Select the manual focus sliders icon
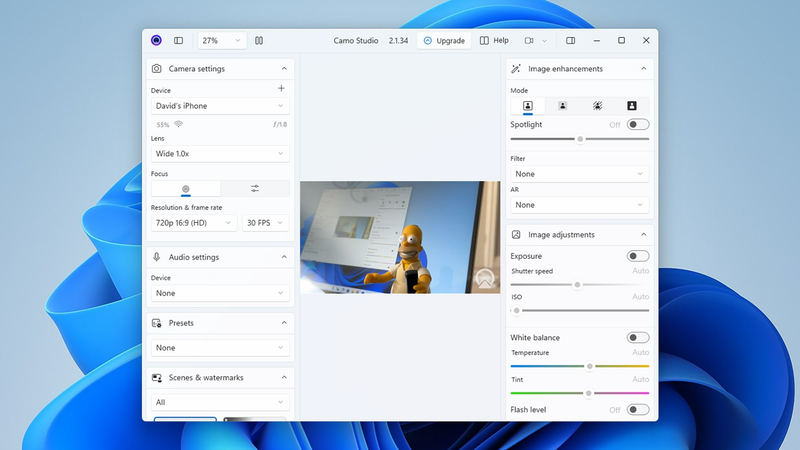 tap(255, 188)
